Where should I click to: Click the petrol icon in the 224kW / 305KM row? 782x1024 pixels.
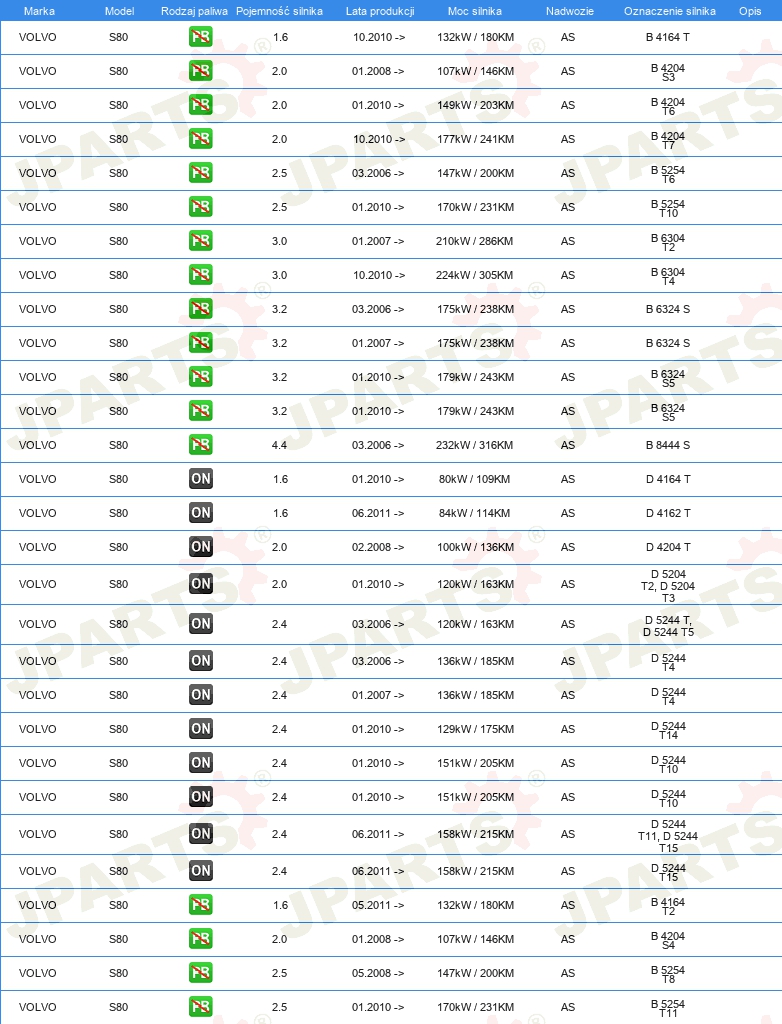pos(201,275)
